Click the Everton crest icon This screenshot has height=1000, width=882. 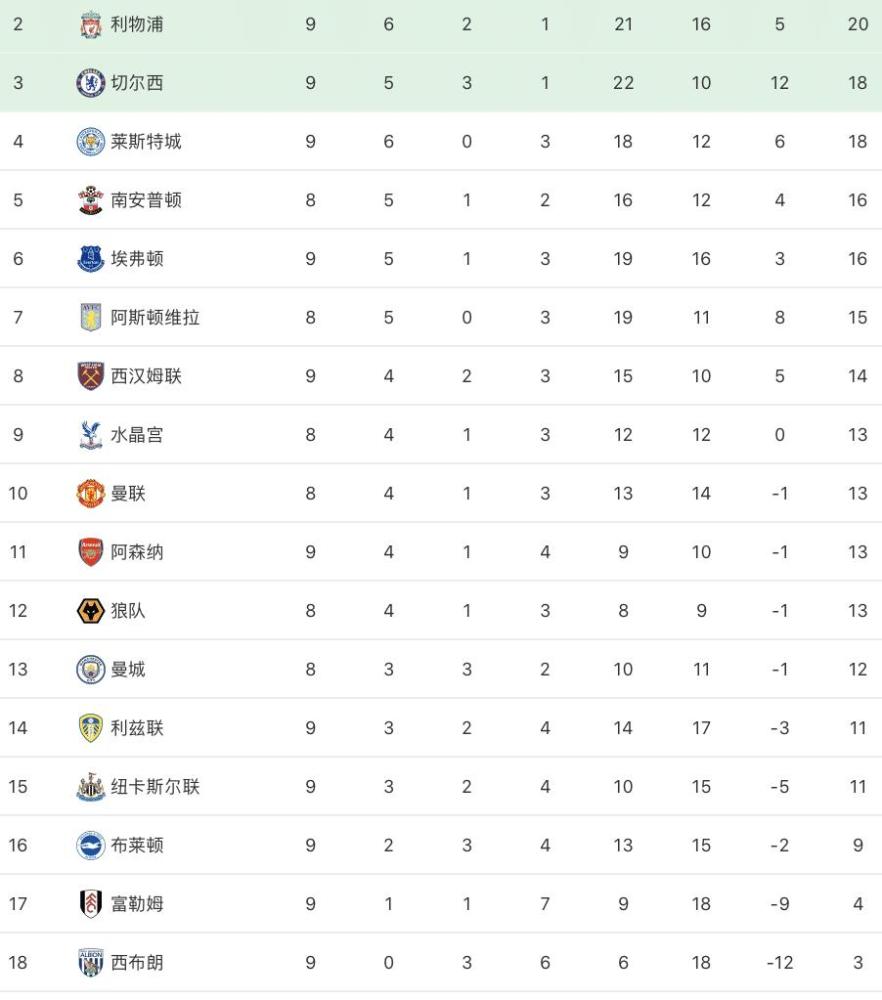point(90,259)
